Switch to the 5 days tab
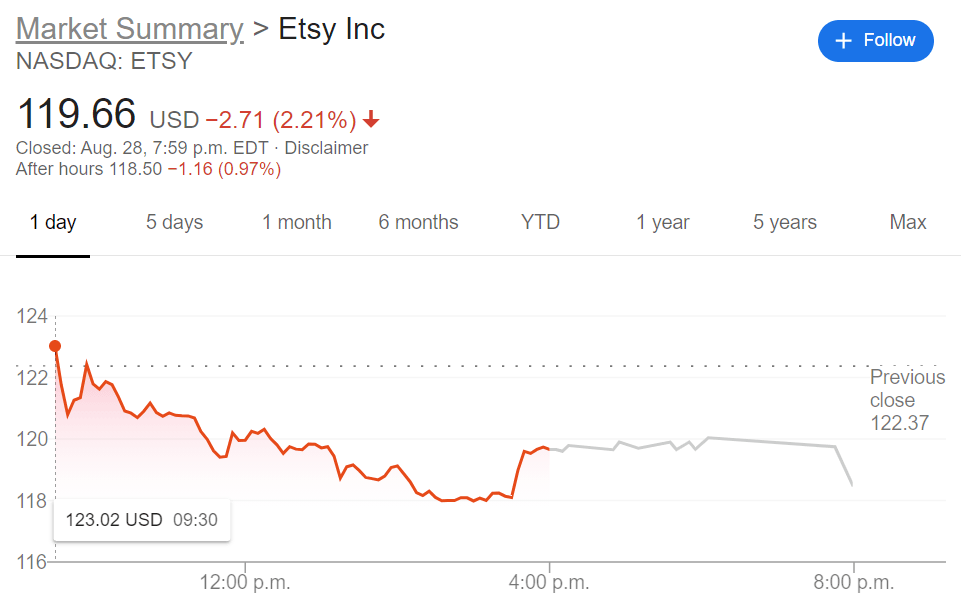 tap(174, 223)
